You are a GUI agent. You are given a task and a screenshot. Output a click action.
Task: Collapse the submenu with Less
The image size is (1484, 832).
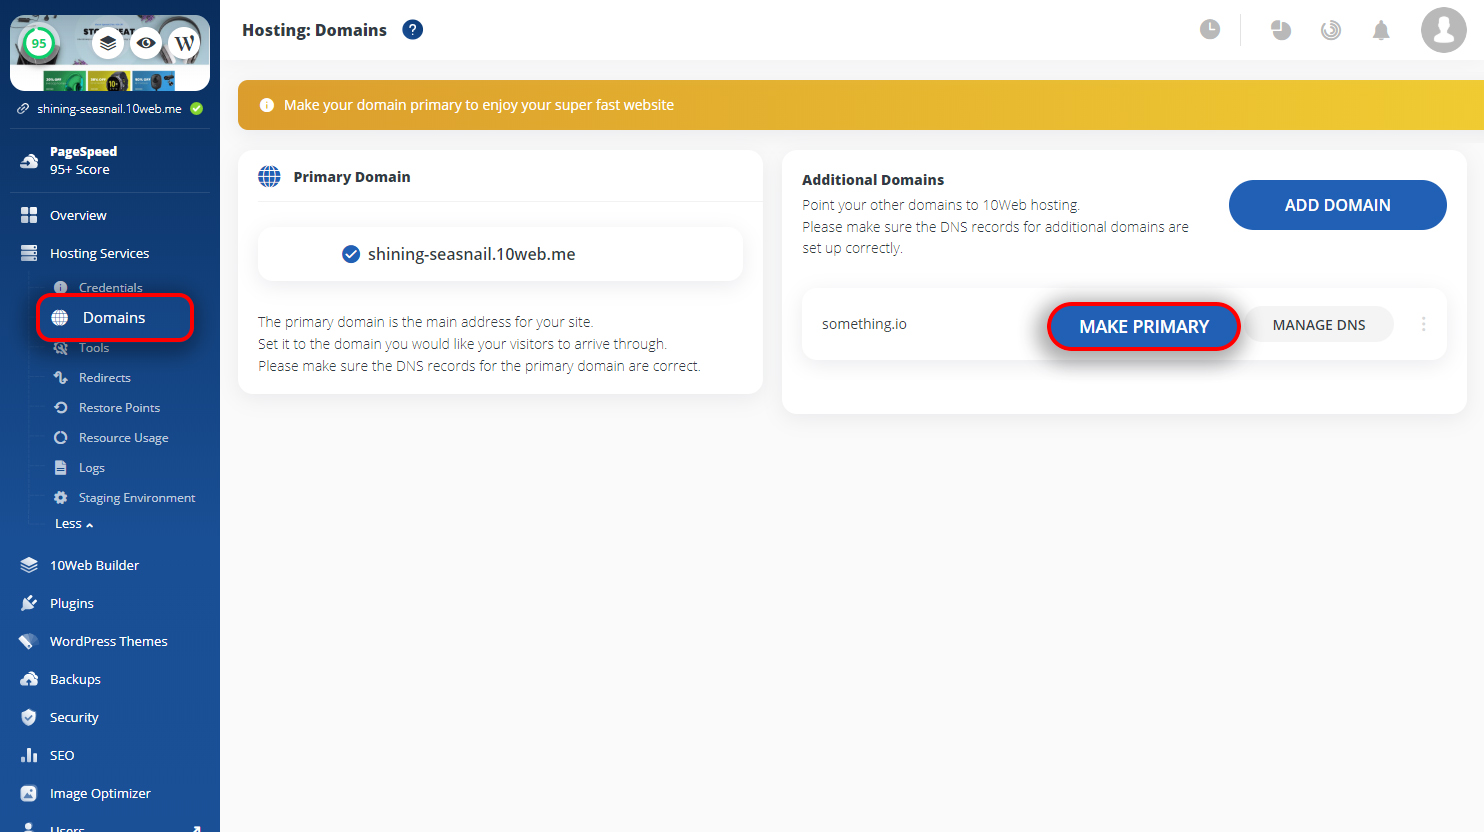click(74, 524)
